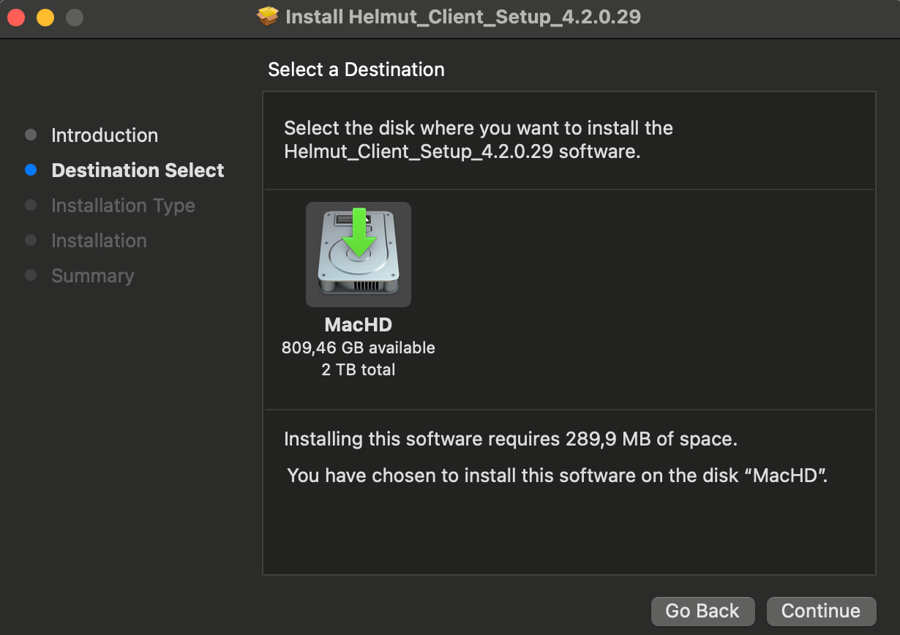
Task: Close the installer window
Action: click(17, 17)
